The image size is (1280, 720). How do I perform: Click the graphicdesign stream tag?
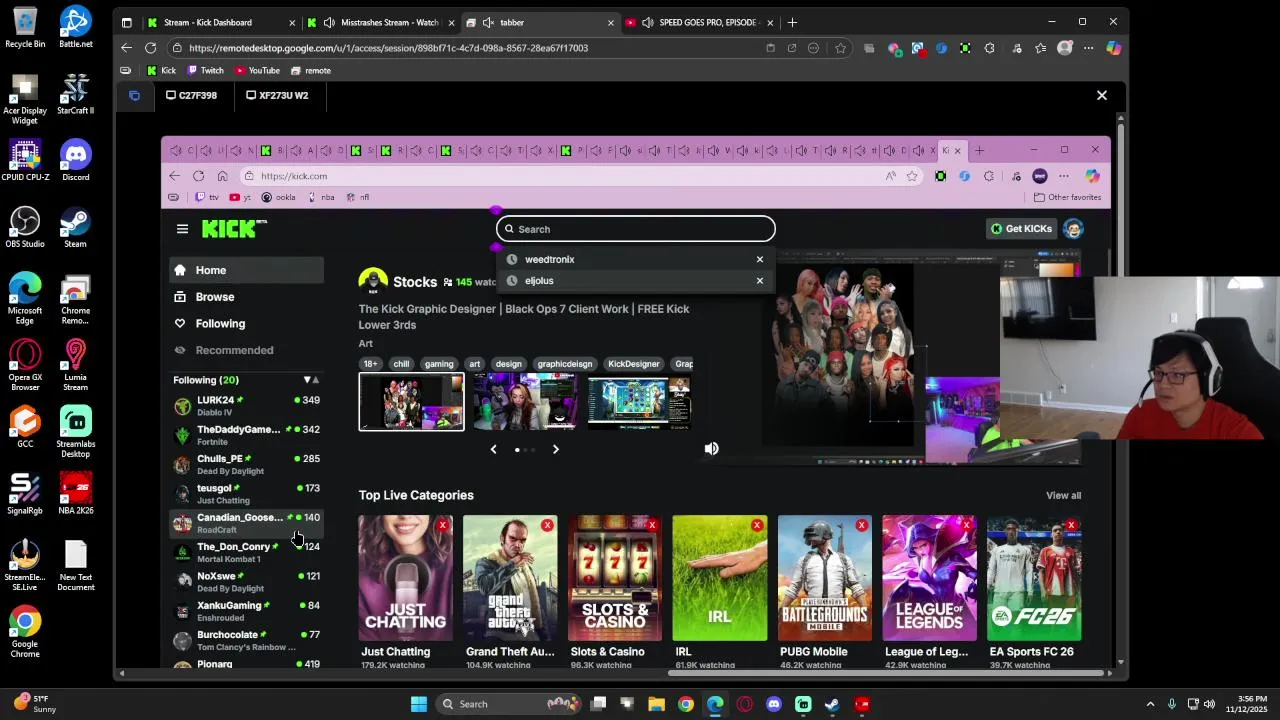coord(564,364)
